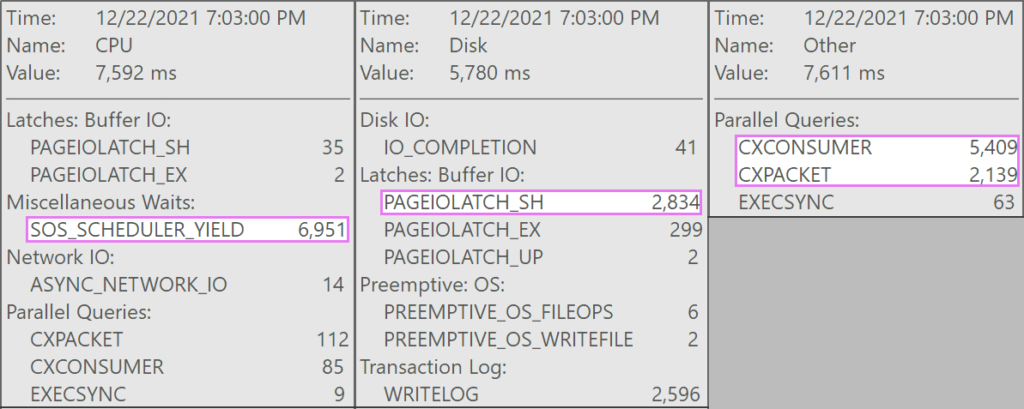The image size is (1024, 409).
Task: Select PAGEIOLATCH_SH row in the Disk panel
Action: pyautogui.click(x=541, y=203)
